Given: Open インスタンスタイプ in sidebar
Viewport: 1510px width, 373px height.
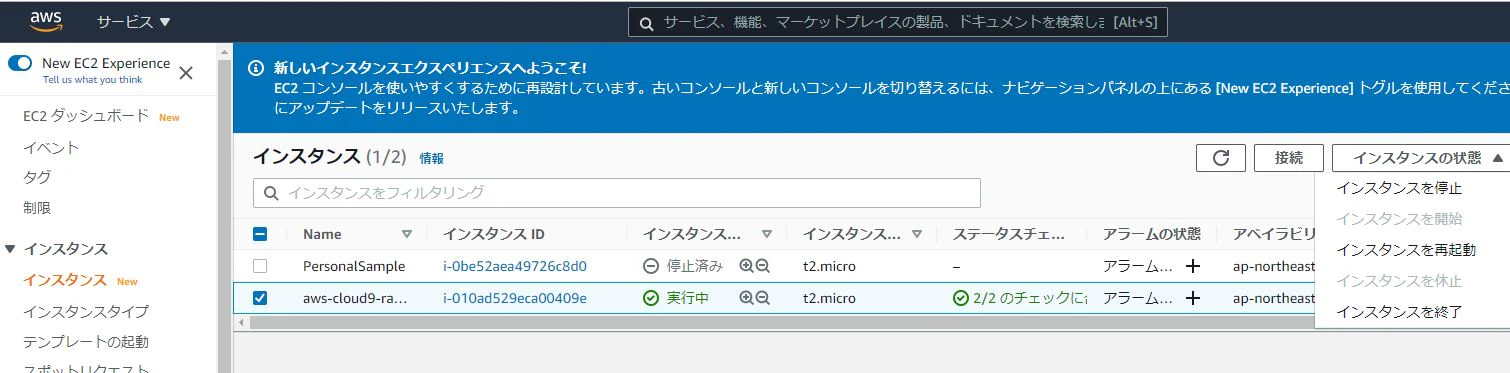Looking at the screenshot, I should tap(86, 311).
